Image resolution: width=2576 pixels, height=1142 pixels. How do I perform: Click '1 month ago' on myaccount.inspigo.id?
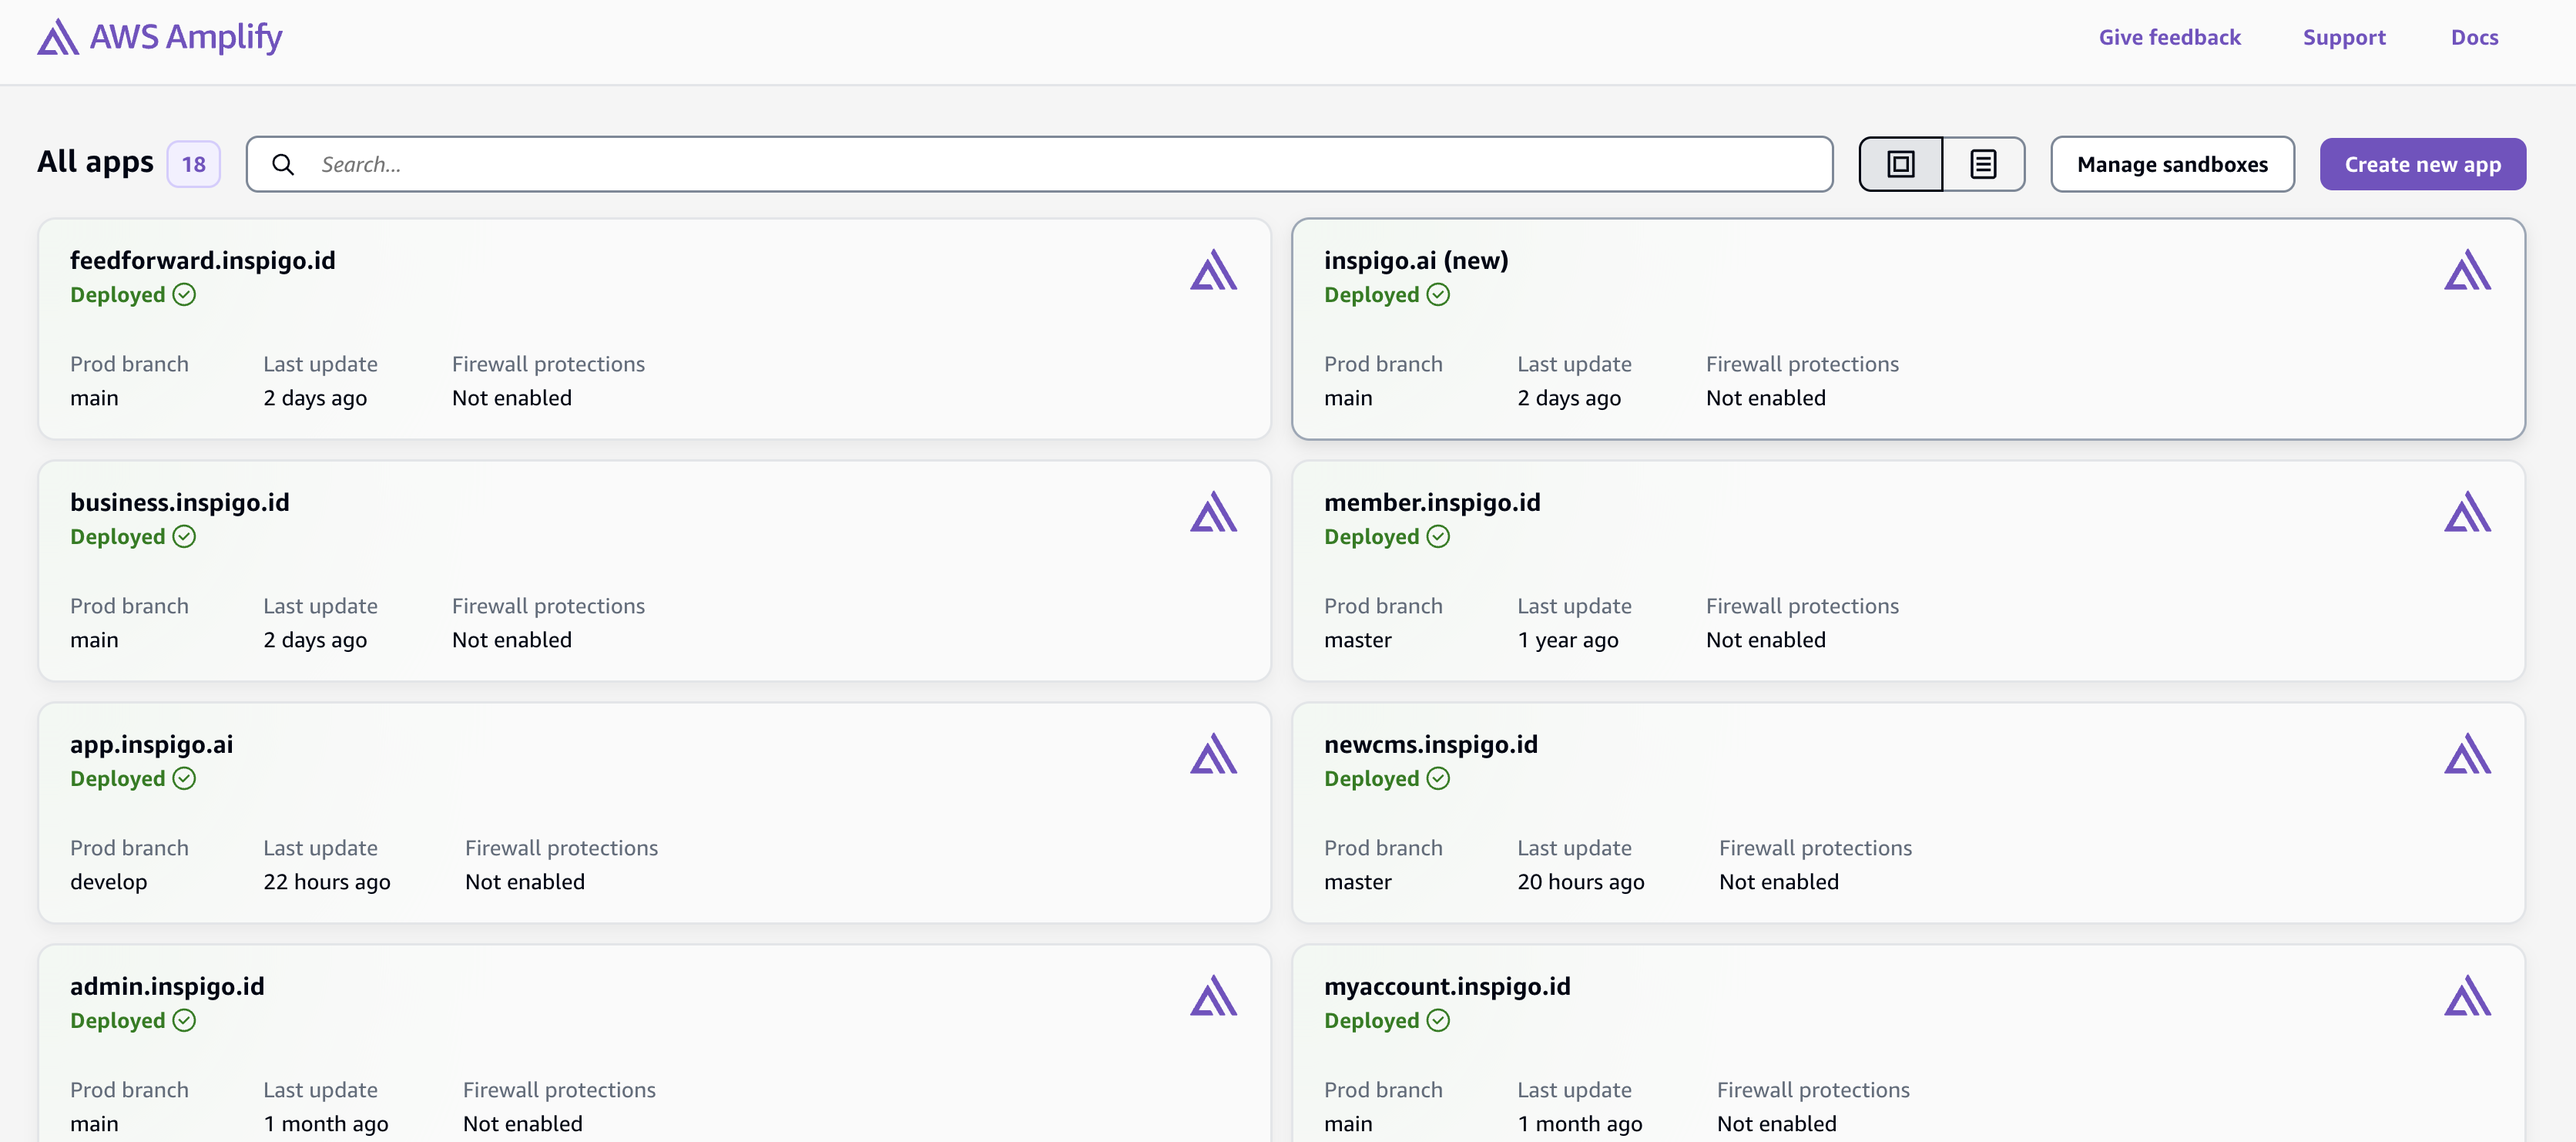click(x=1580, y=1124)
